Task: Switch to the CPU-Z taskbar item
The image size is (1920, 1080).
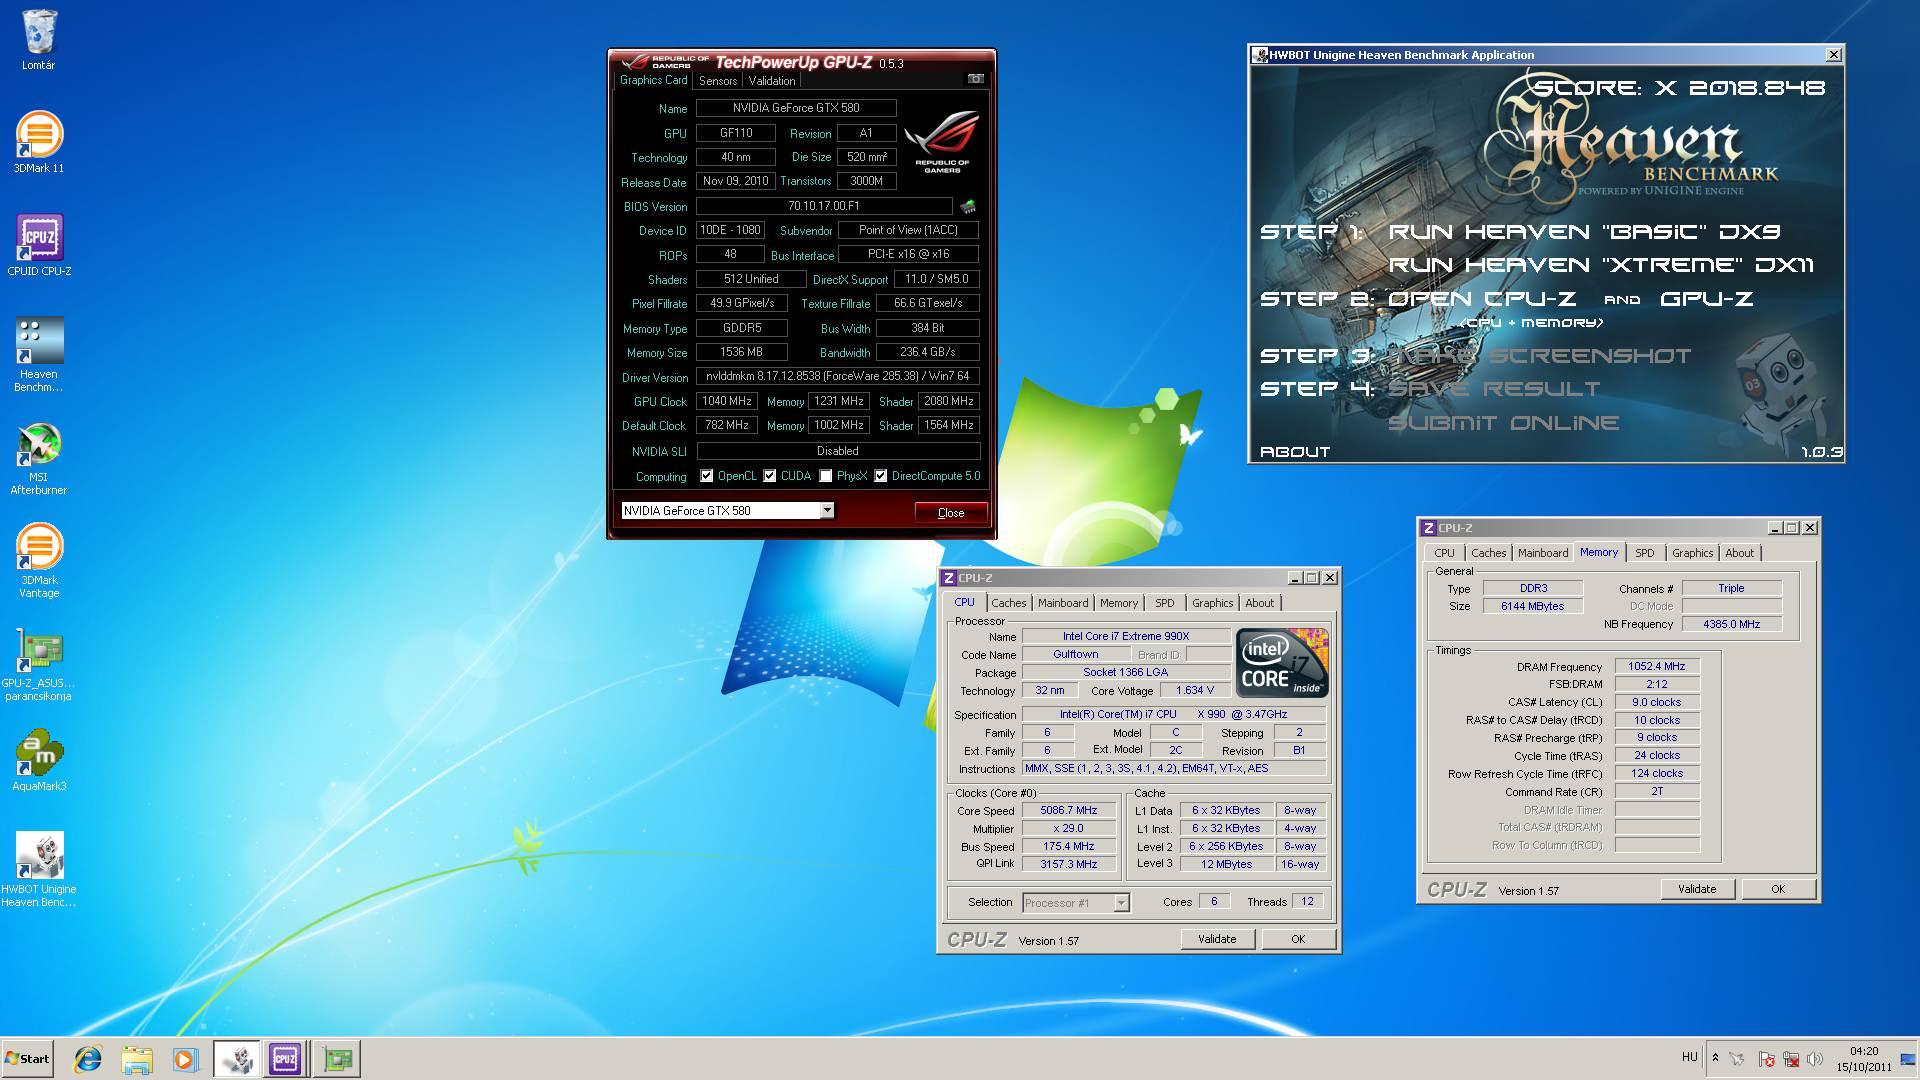Action: pyautogui.click(x=285, y=1059)
